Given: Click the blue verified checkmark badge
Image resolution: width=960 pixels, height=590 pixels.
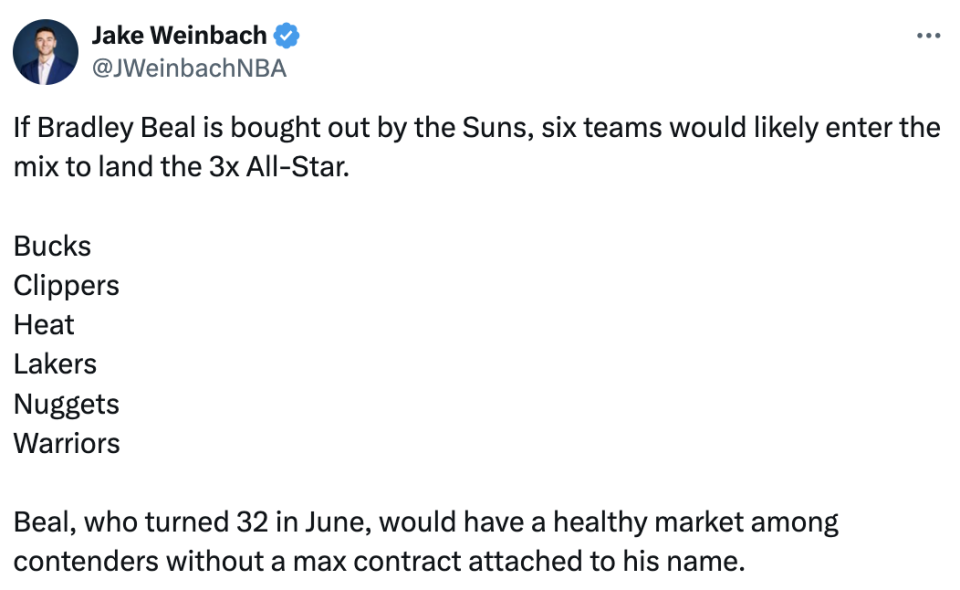Looking at the screenshot, I should click(x=286, y=35).
